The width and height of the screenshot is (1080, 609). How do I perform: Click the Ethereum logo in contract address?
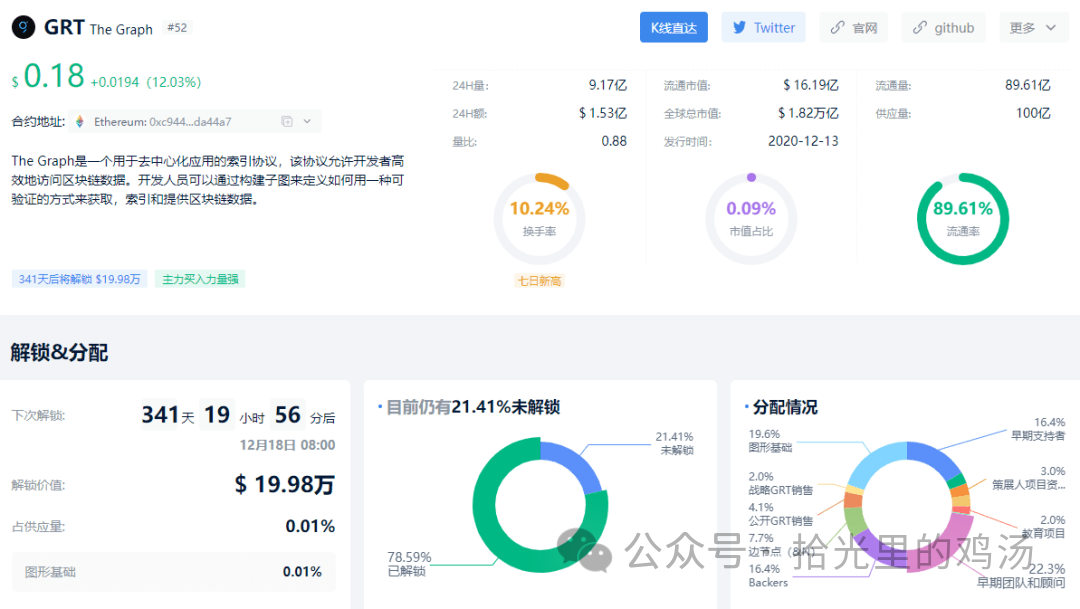point(80,121)
